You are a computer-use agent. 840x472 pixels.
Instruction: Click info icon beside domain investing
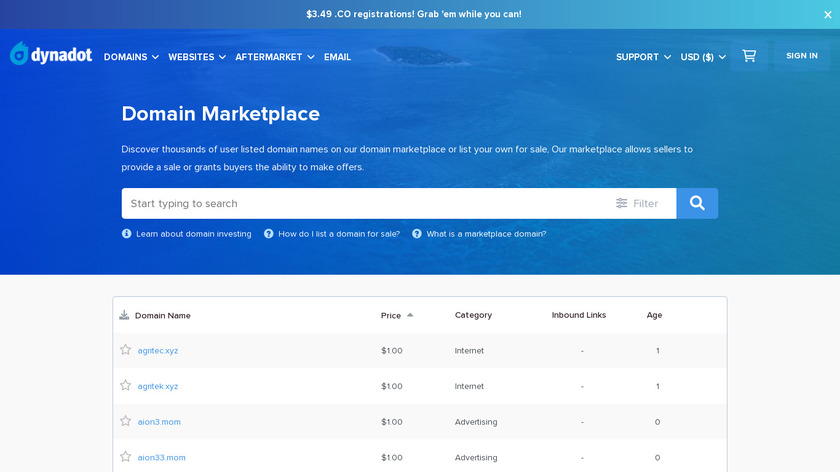127,234
